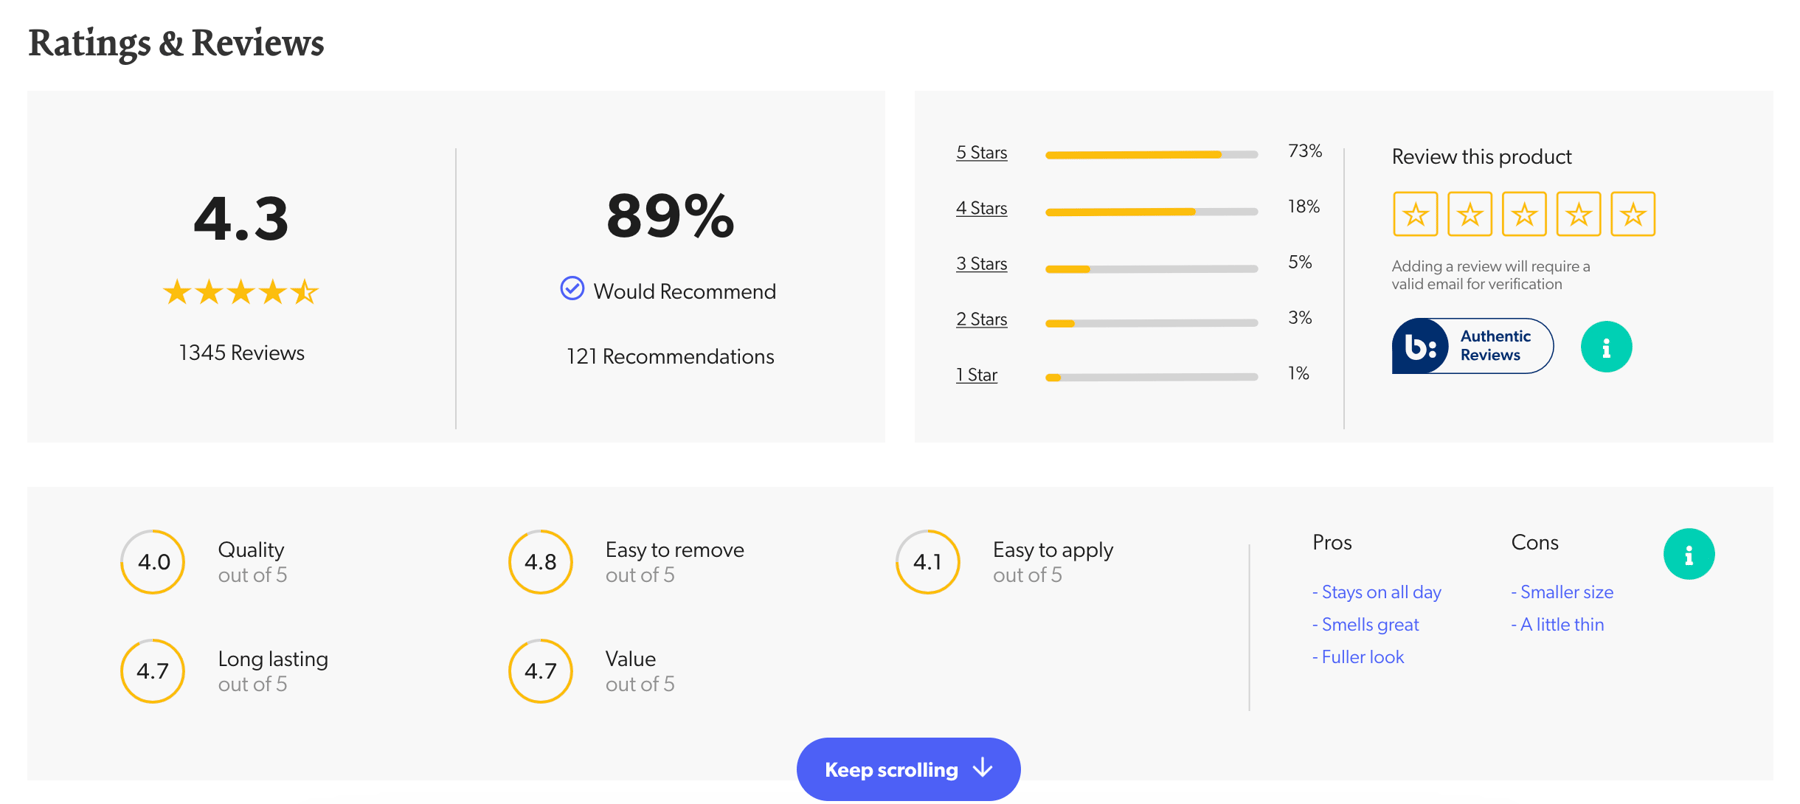Click the 5 Stars rating progress bar
Viewport: 1800px width, 804px height.
tap(1151, 155)
